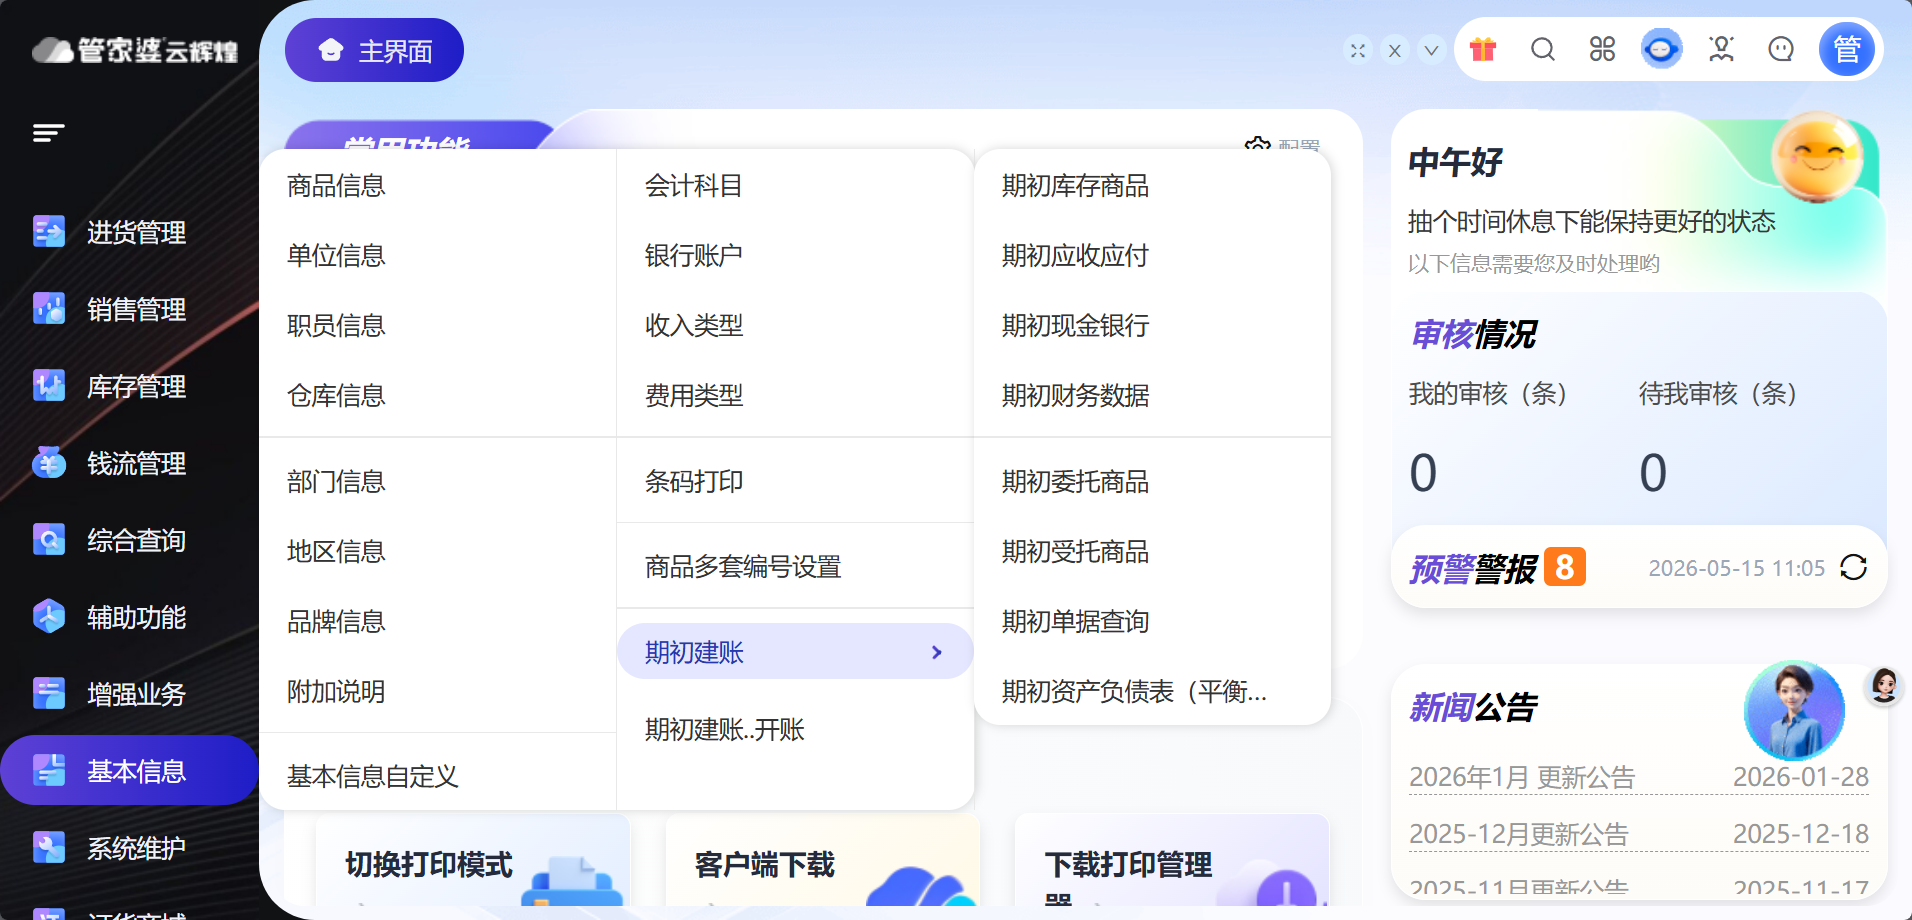Open the customer service person icon
Screen dimensions: 1912x920
[1721, 49]
